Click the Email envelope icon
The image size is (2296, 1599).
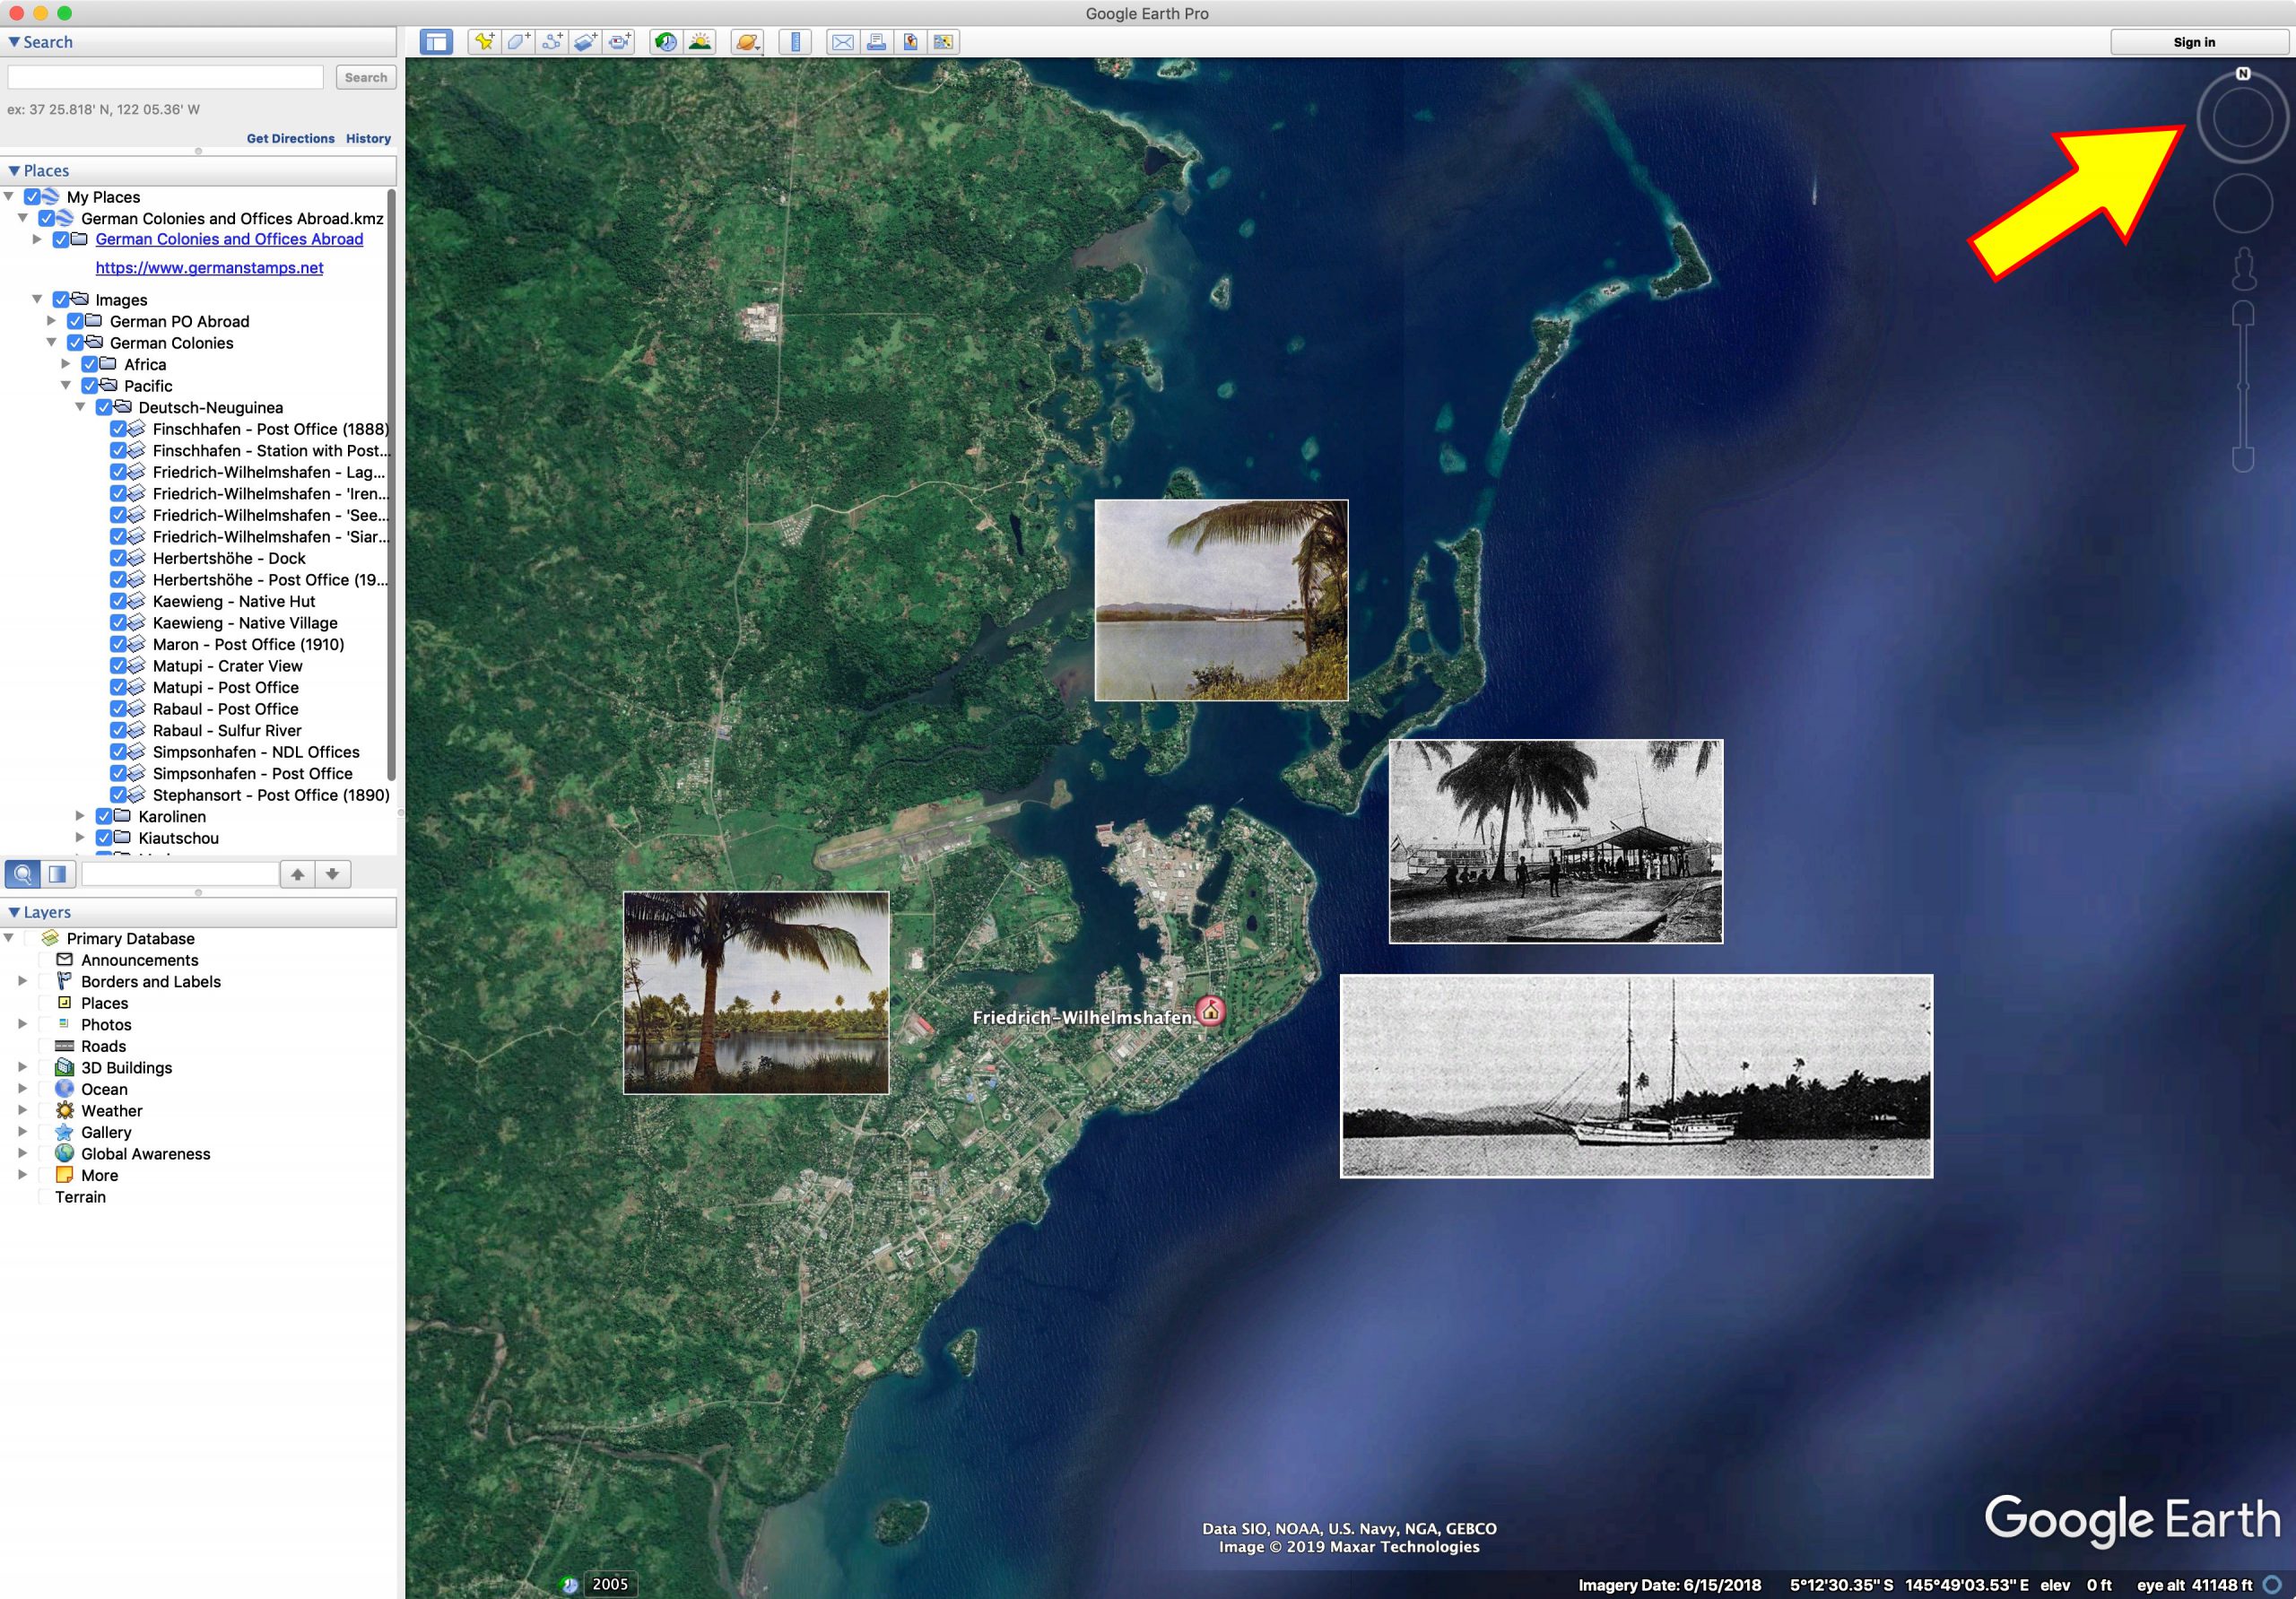843,42
